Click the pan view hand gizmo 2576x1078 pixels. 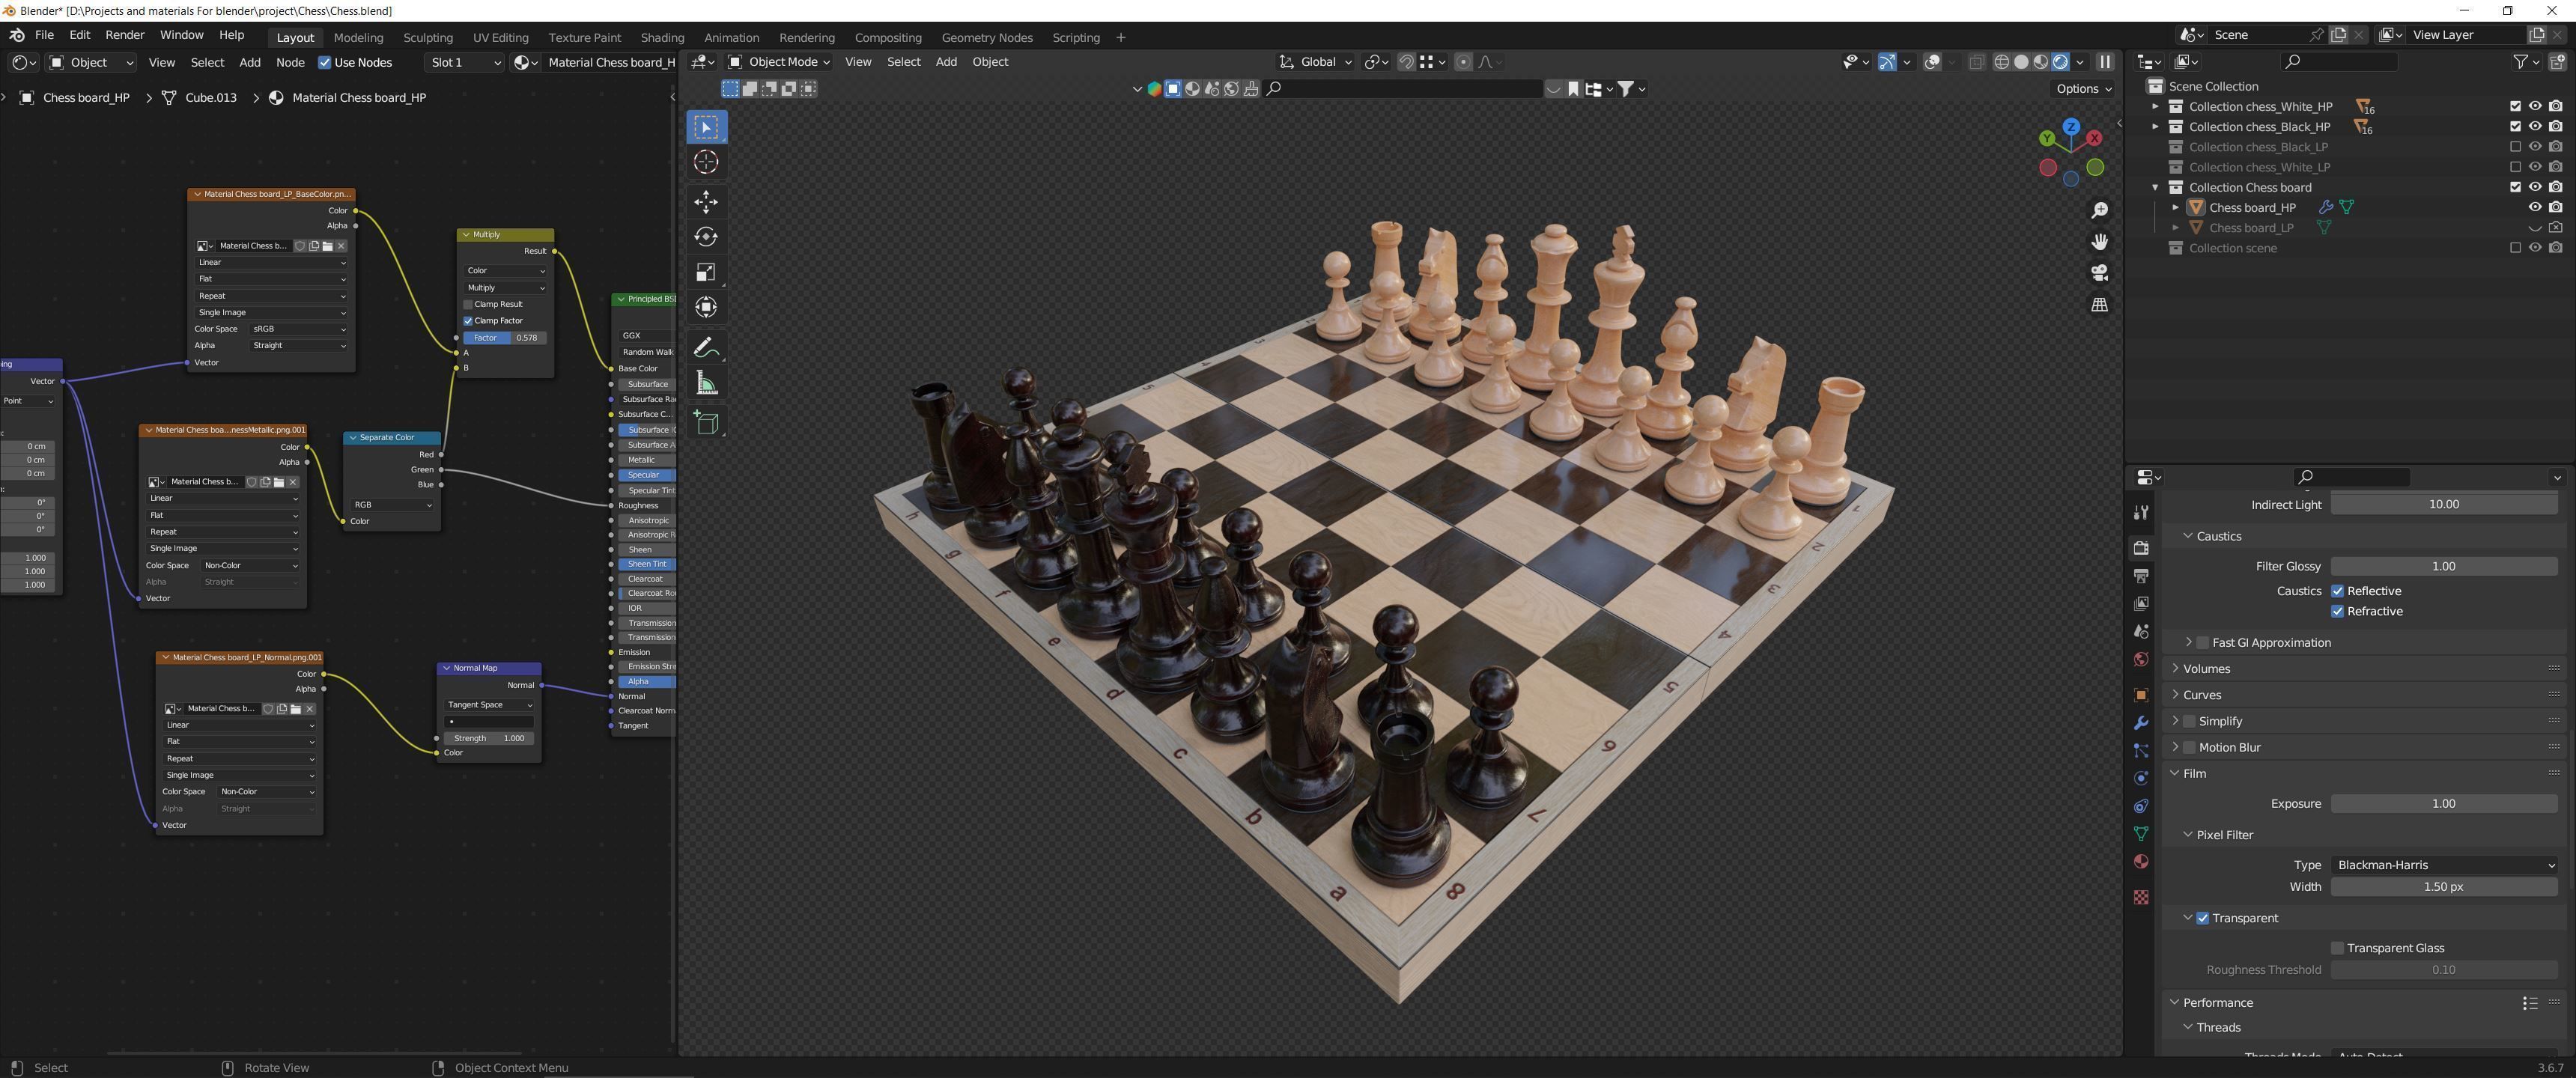2100,242
